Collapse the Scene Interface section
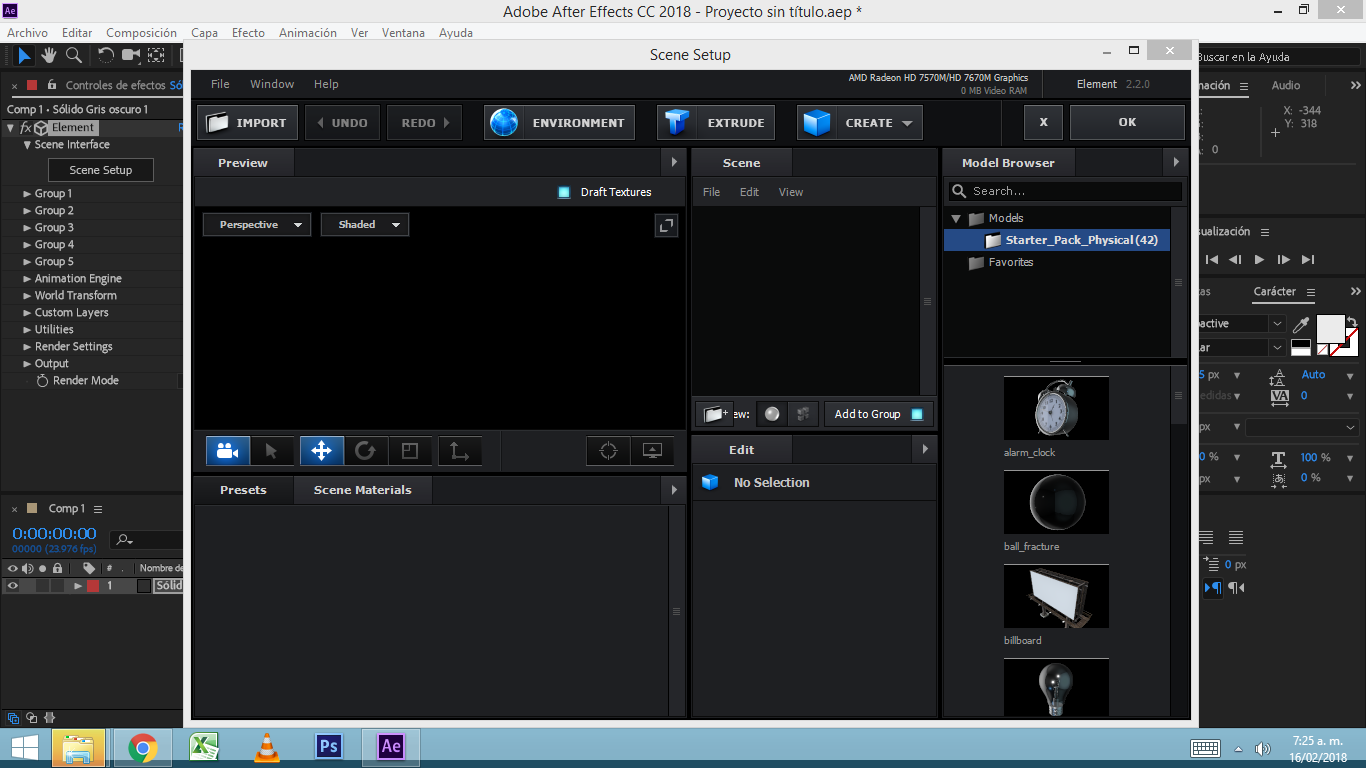 [27, 145]
